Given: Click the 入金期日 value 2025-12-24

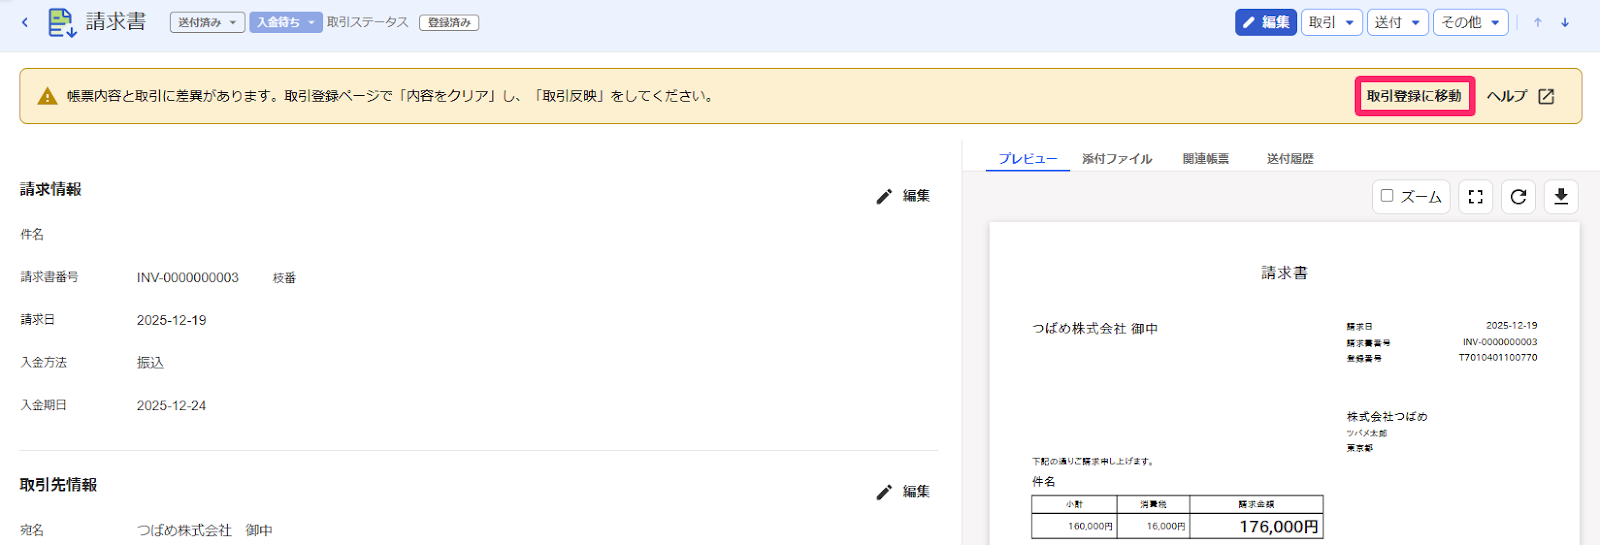Looking at the screenshot, I should (172, 405).
